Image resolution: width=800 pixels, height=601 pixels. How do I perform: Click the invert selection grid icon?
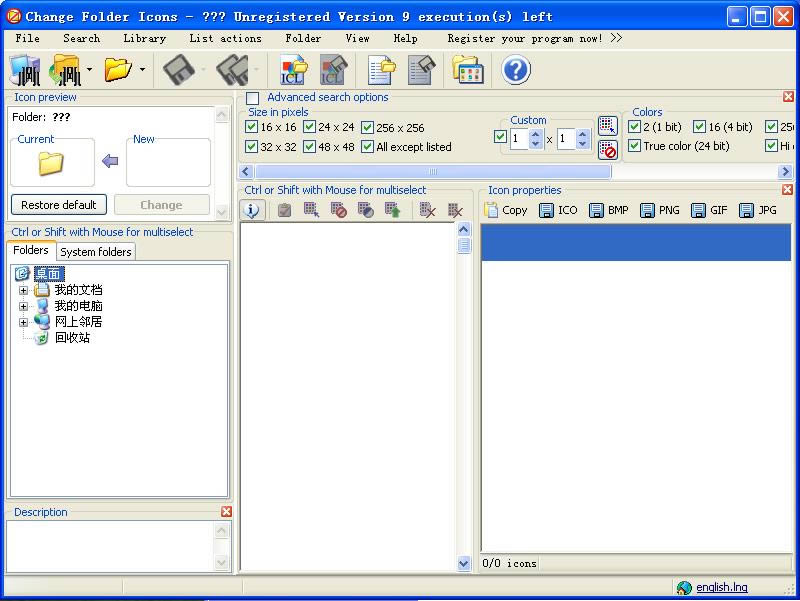point(365,210)
